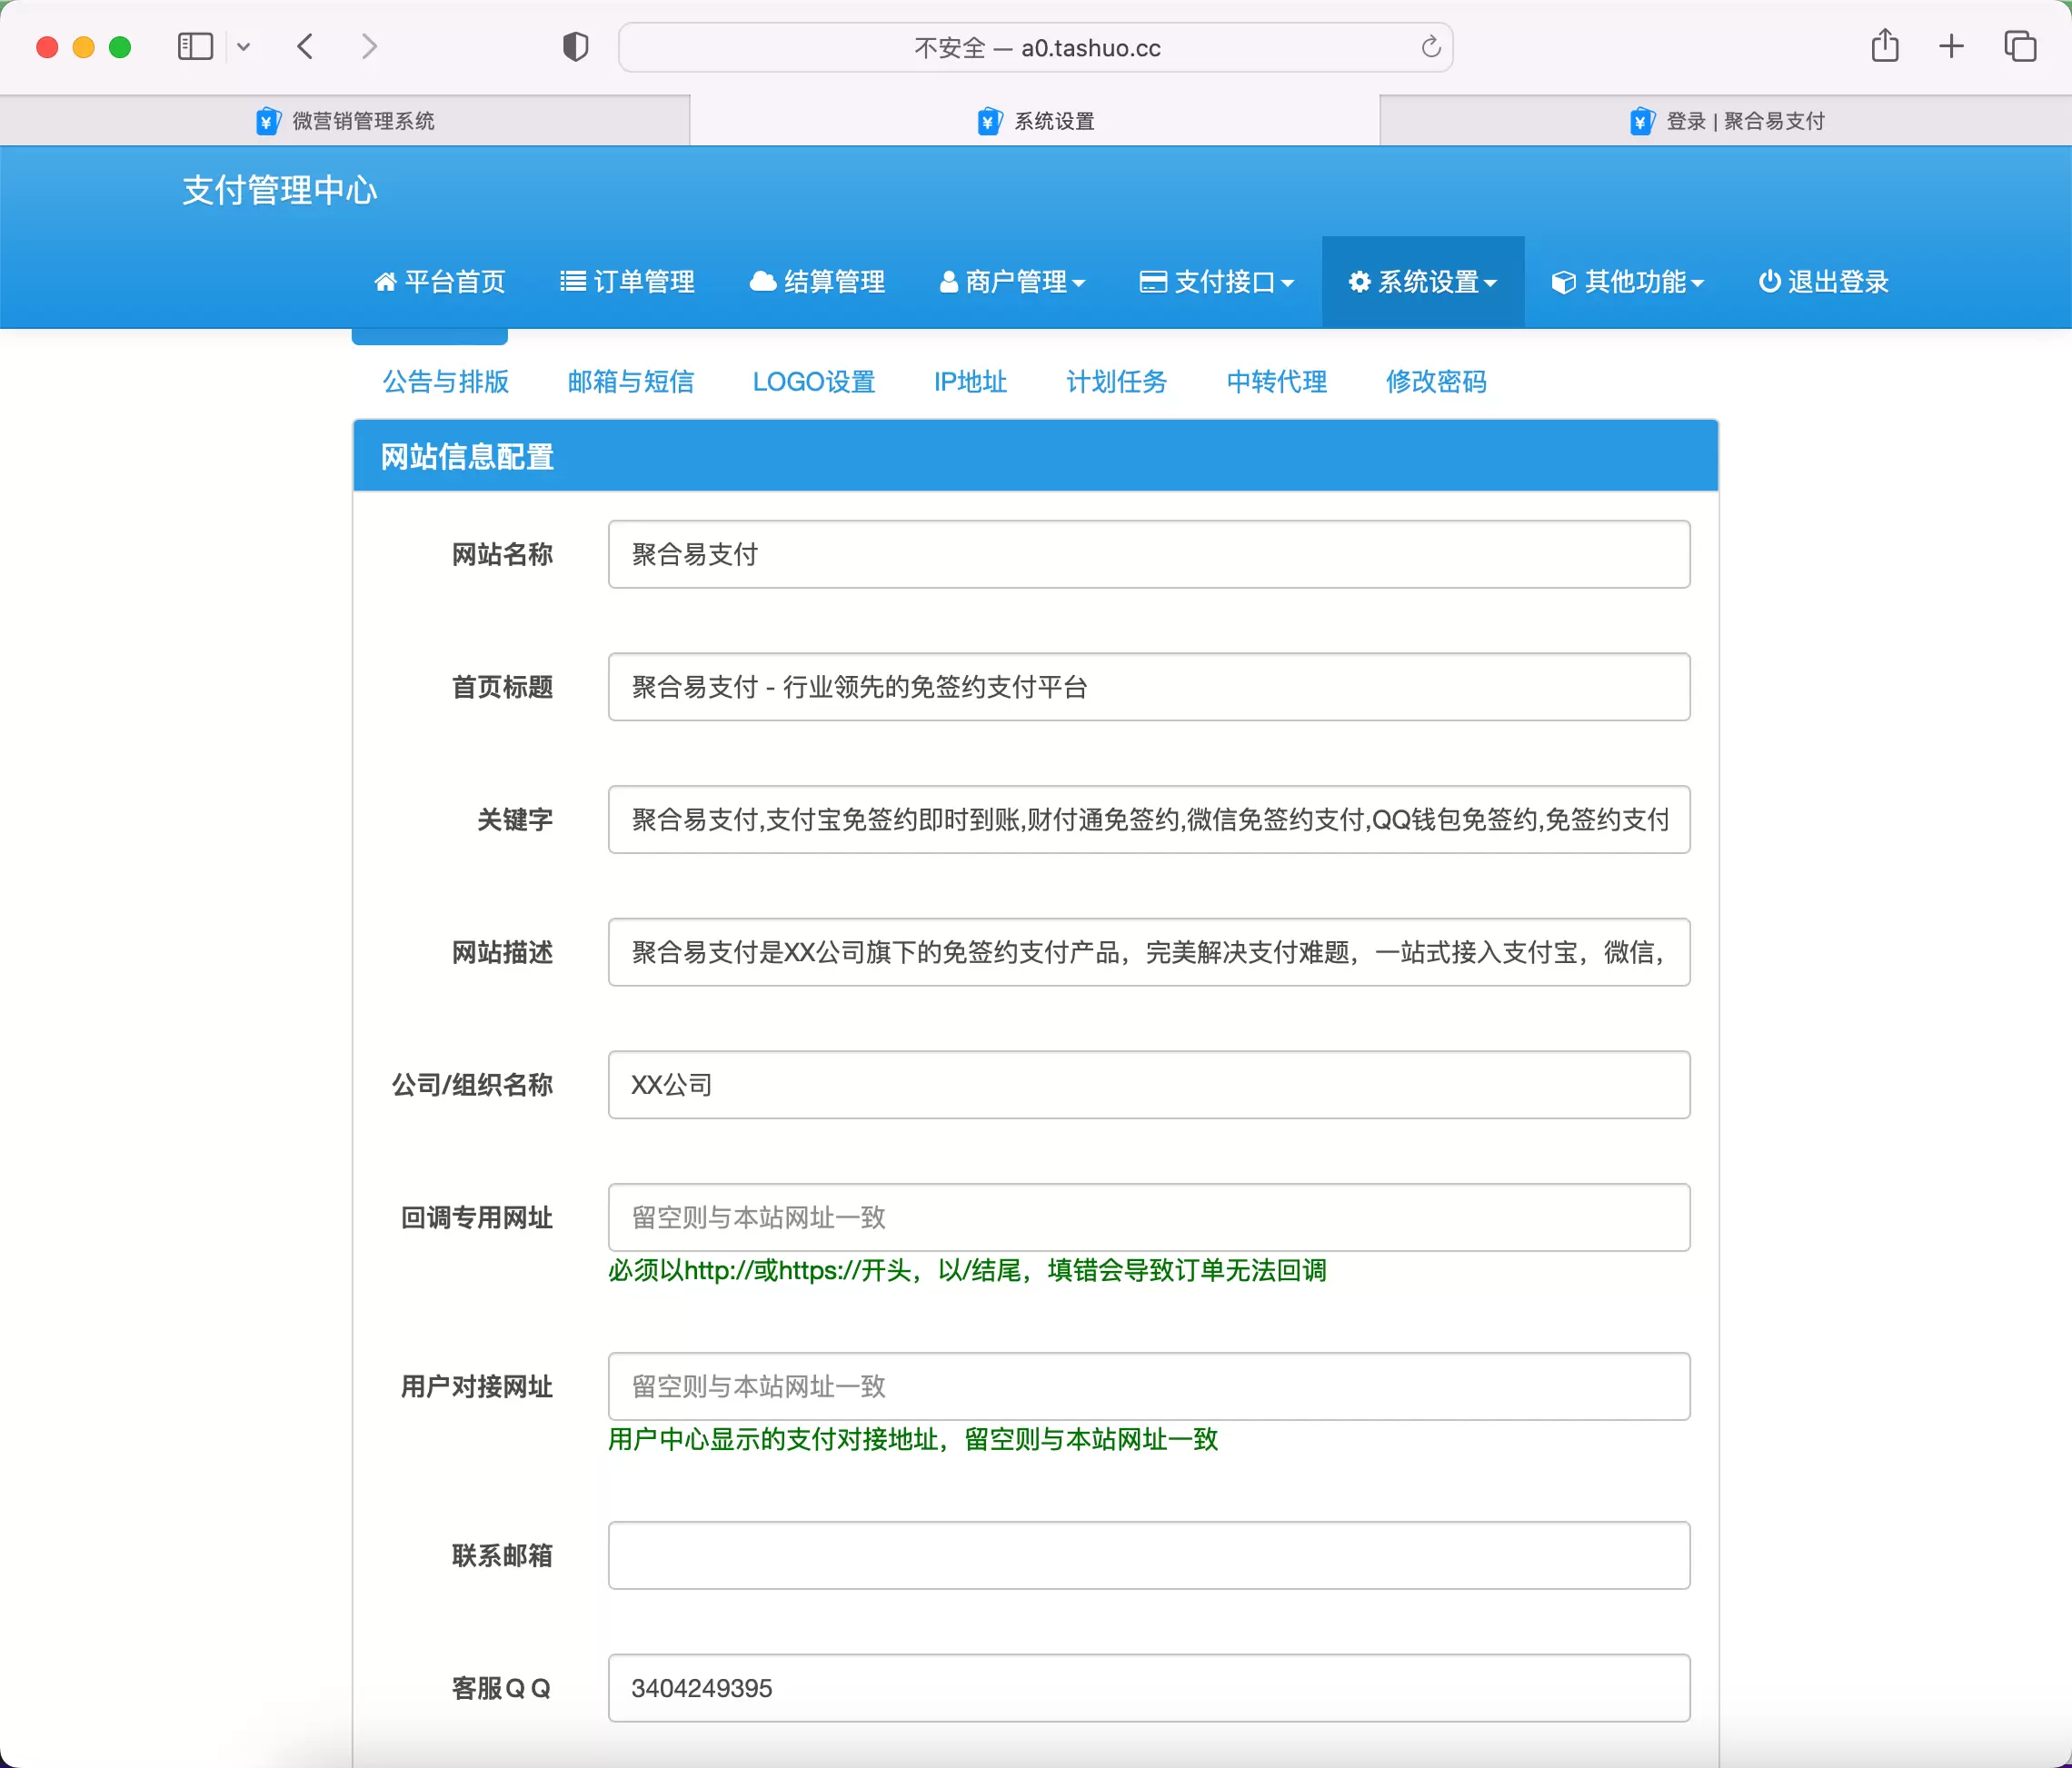The width and height of the screenshot is (2072, 1768).
Task: Open 结算管理 in the navbar
Action: click(x=818, y=282)
